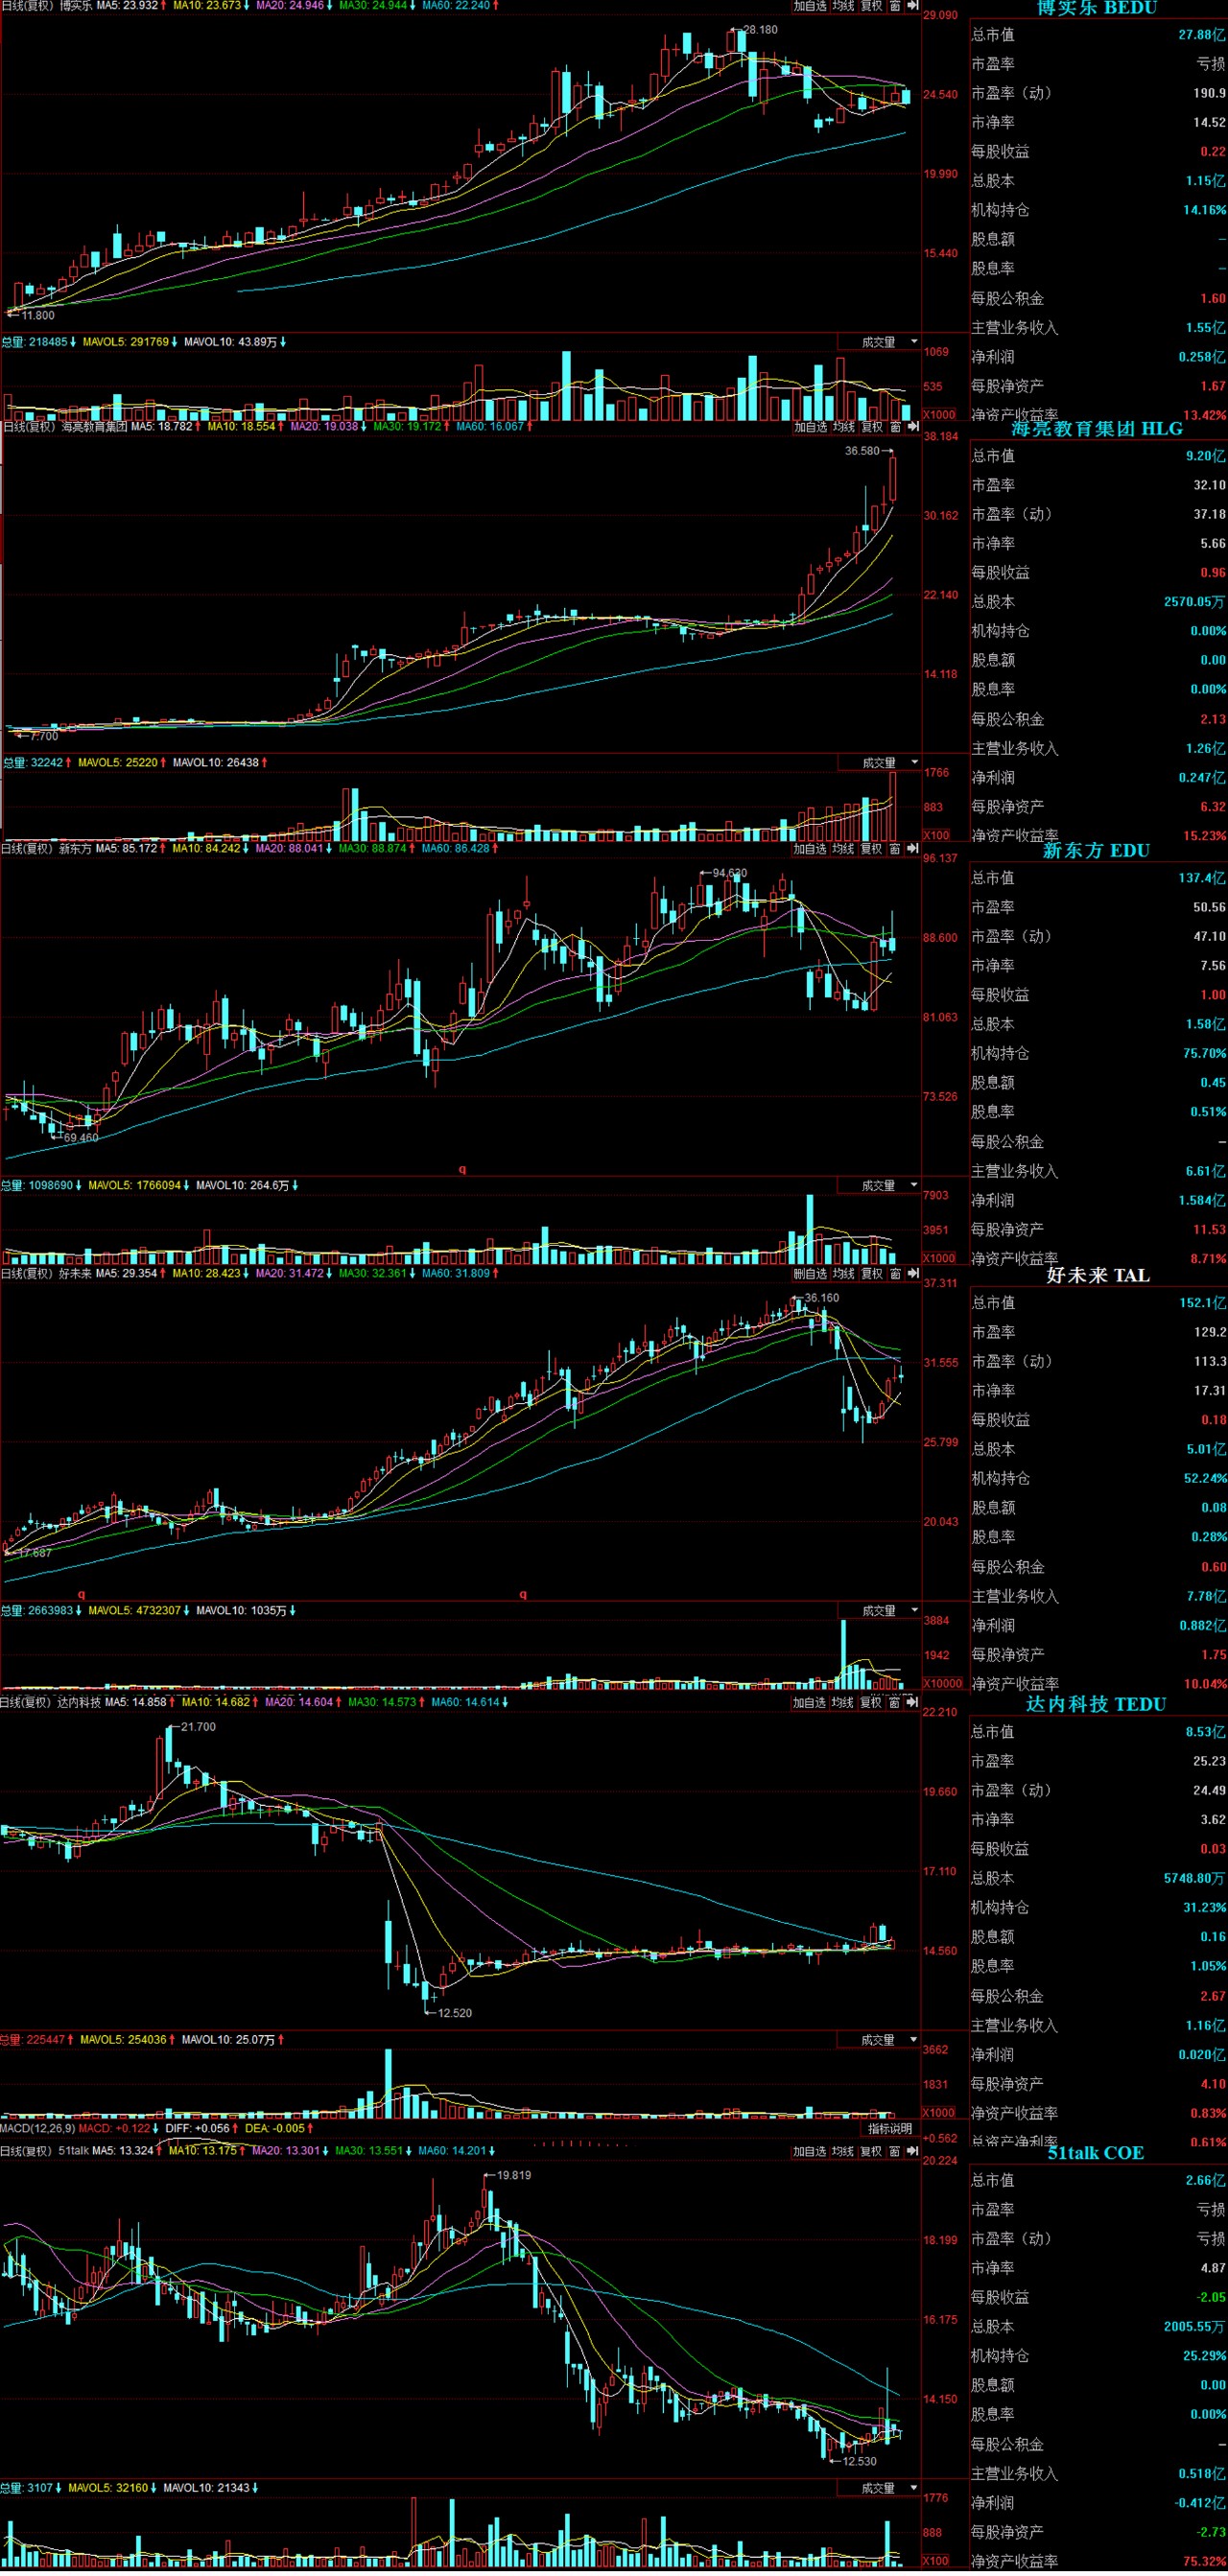
Task: Click the 21.700 high price label on 达内科技 chart
Action: [198, 1727]
